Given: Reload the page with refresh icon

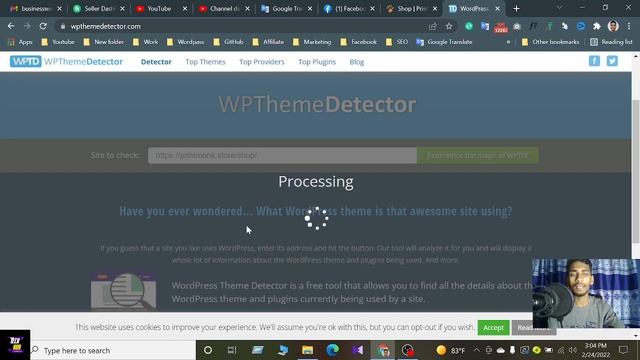Looking at the screenshot, I should (43, 26).
